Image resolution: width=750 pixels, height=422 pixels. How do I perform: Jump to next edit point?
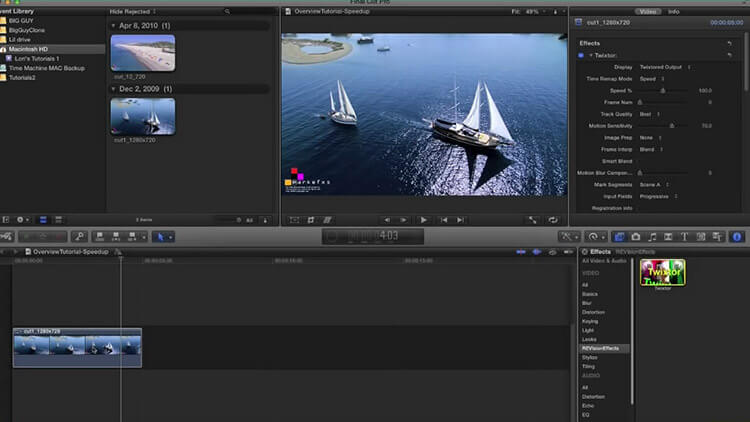460,220
